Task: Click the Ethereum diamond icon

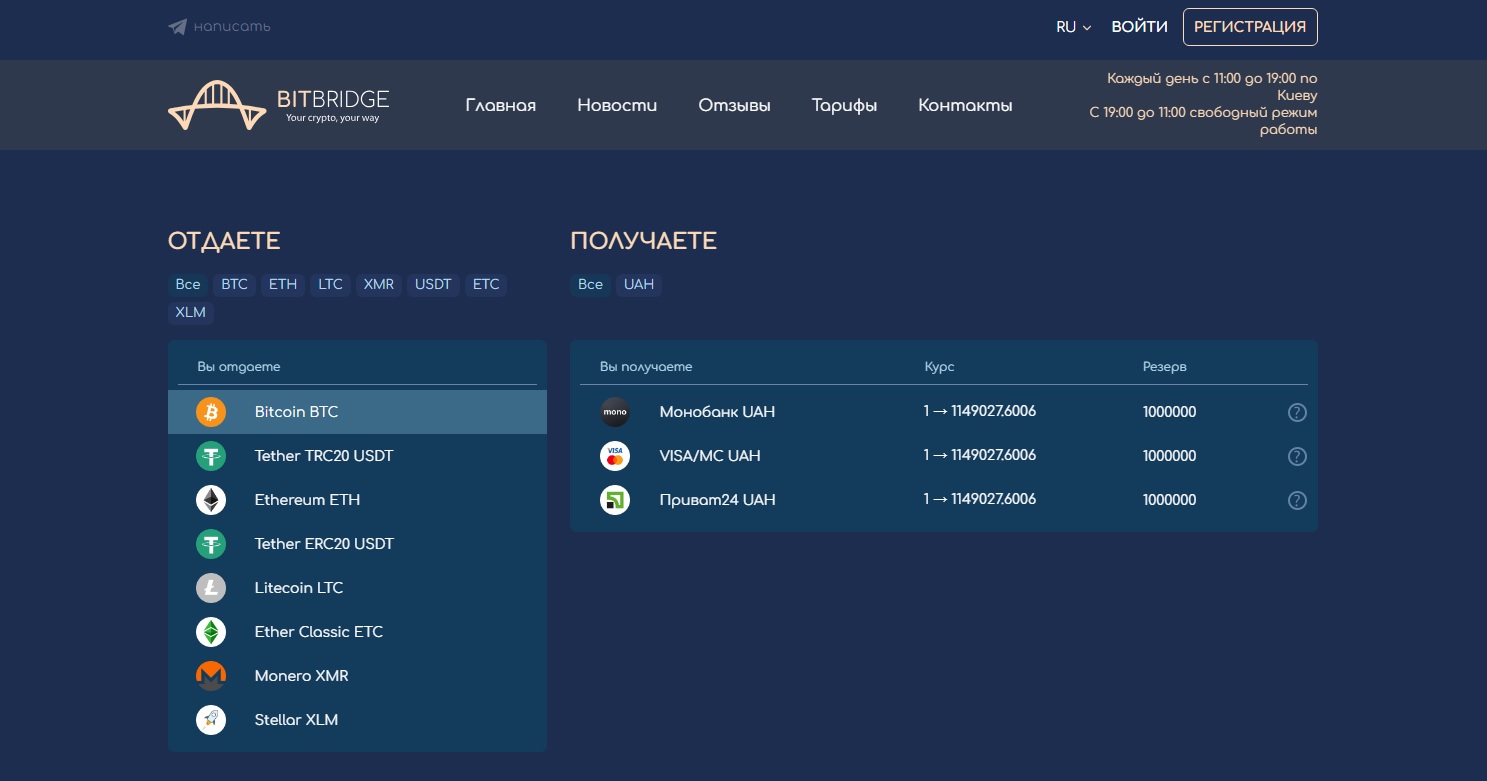Action: coord(211,500)
